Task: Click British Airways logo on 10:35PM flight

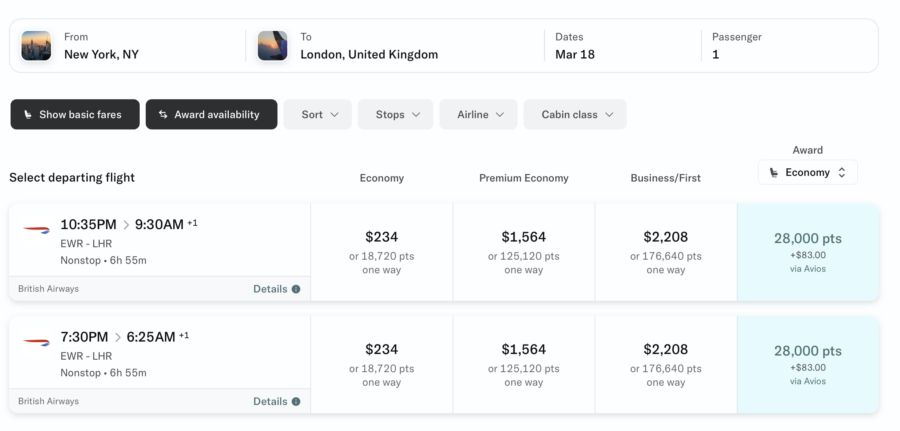Action: (37, 229)
